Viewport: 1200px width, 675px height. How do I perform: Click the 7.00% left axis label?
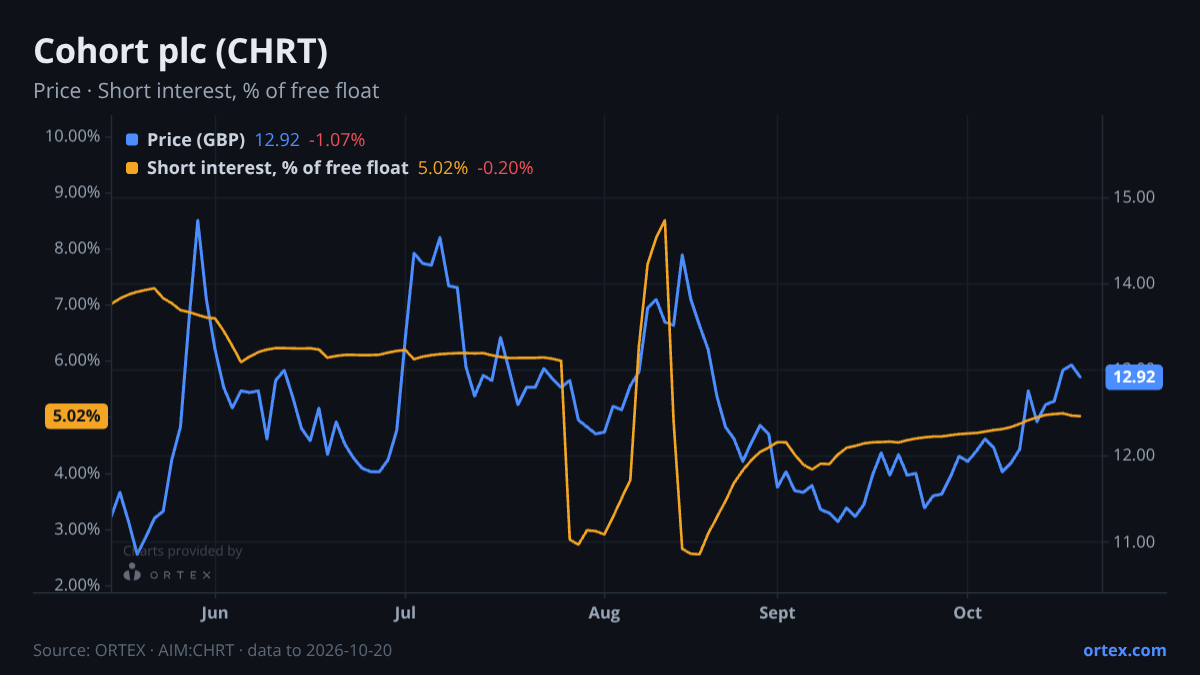pos(77,304)
